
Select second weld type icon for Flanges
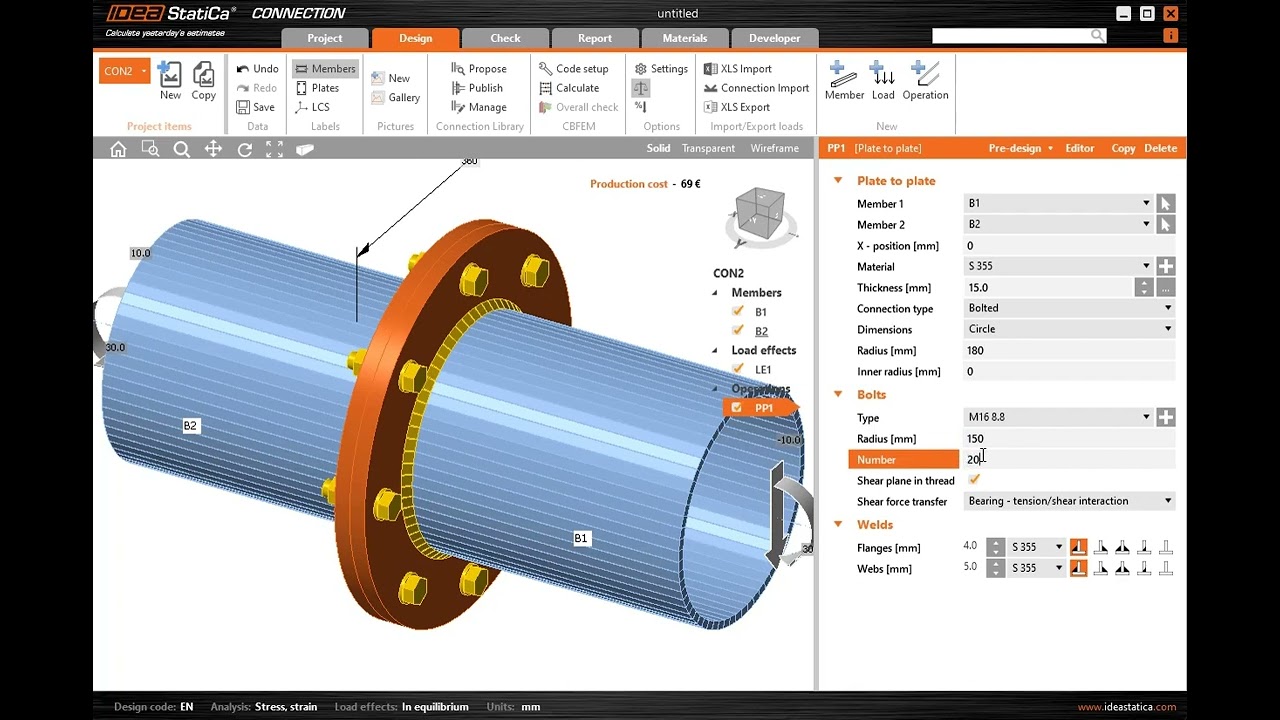[x=1101, y=547]
